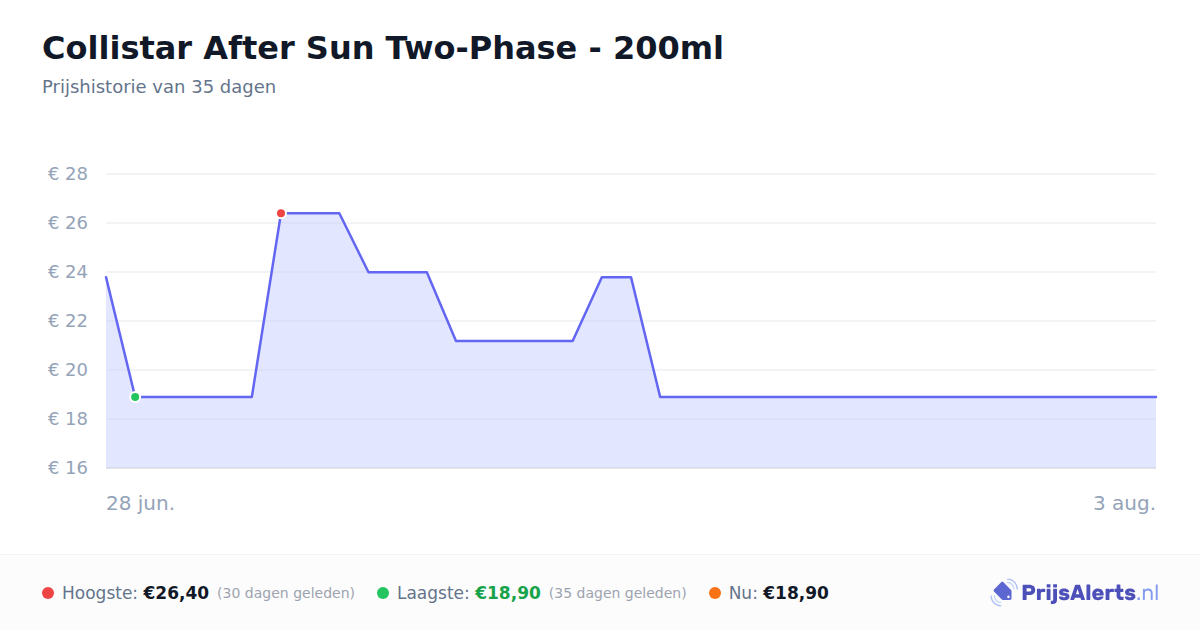Click the 35 dagen geleden note
Screen dimensions: 1200x630
tap(618, 593)
